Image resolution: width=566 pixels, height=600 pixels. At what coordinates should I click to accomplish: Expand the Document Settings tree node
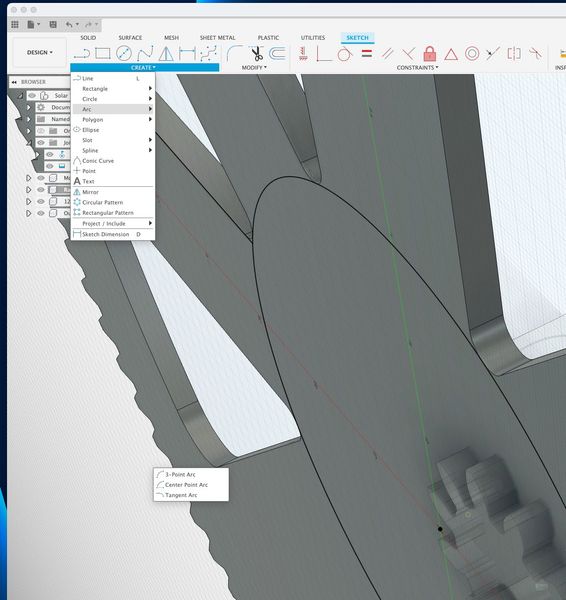point(29,107)
